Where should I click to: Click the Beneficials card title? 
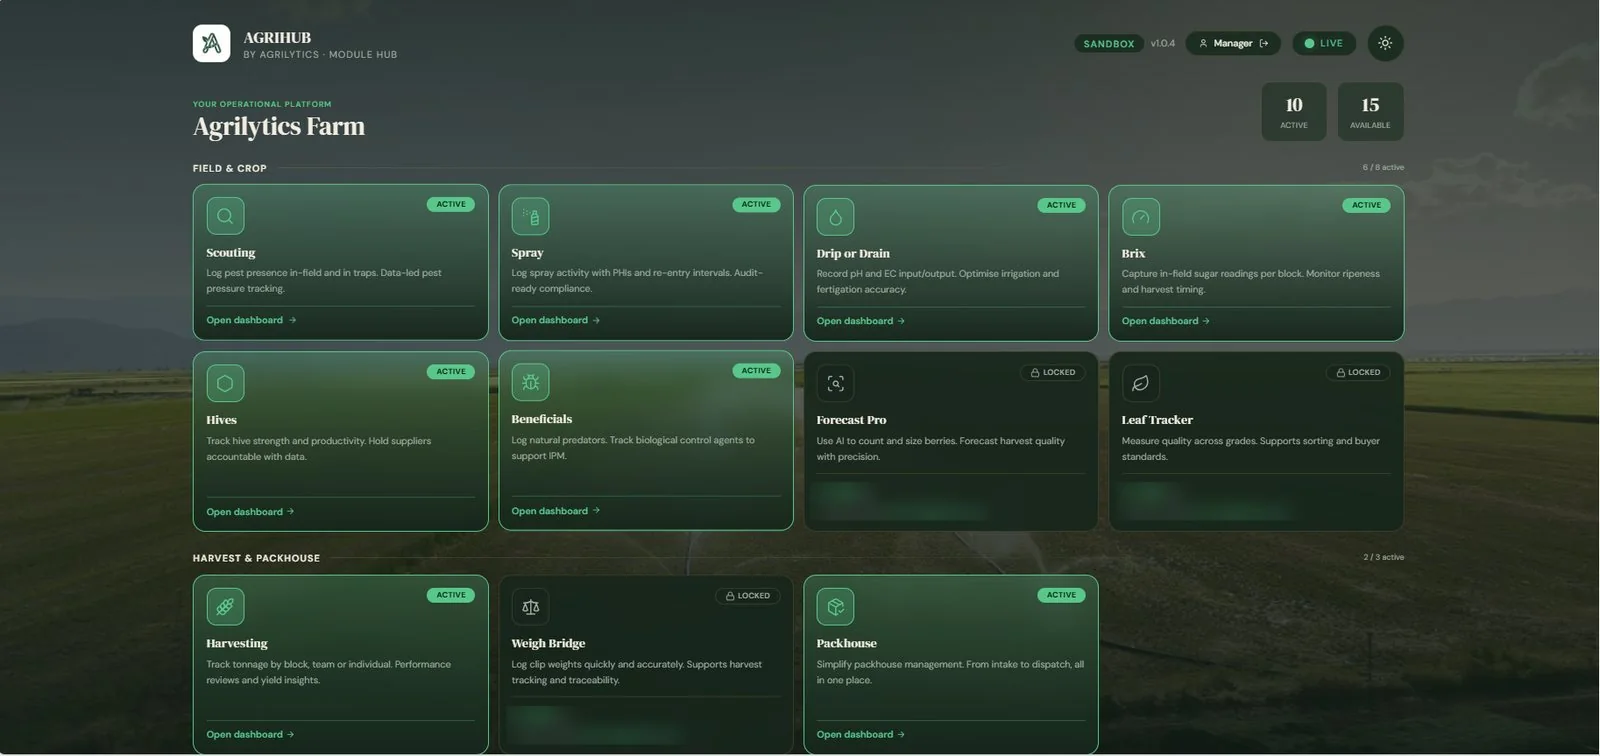[542, 419]
